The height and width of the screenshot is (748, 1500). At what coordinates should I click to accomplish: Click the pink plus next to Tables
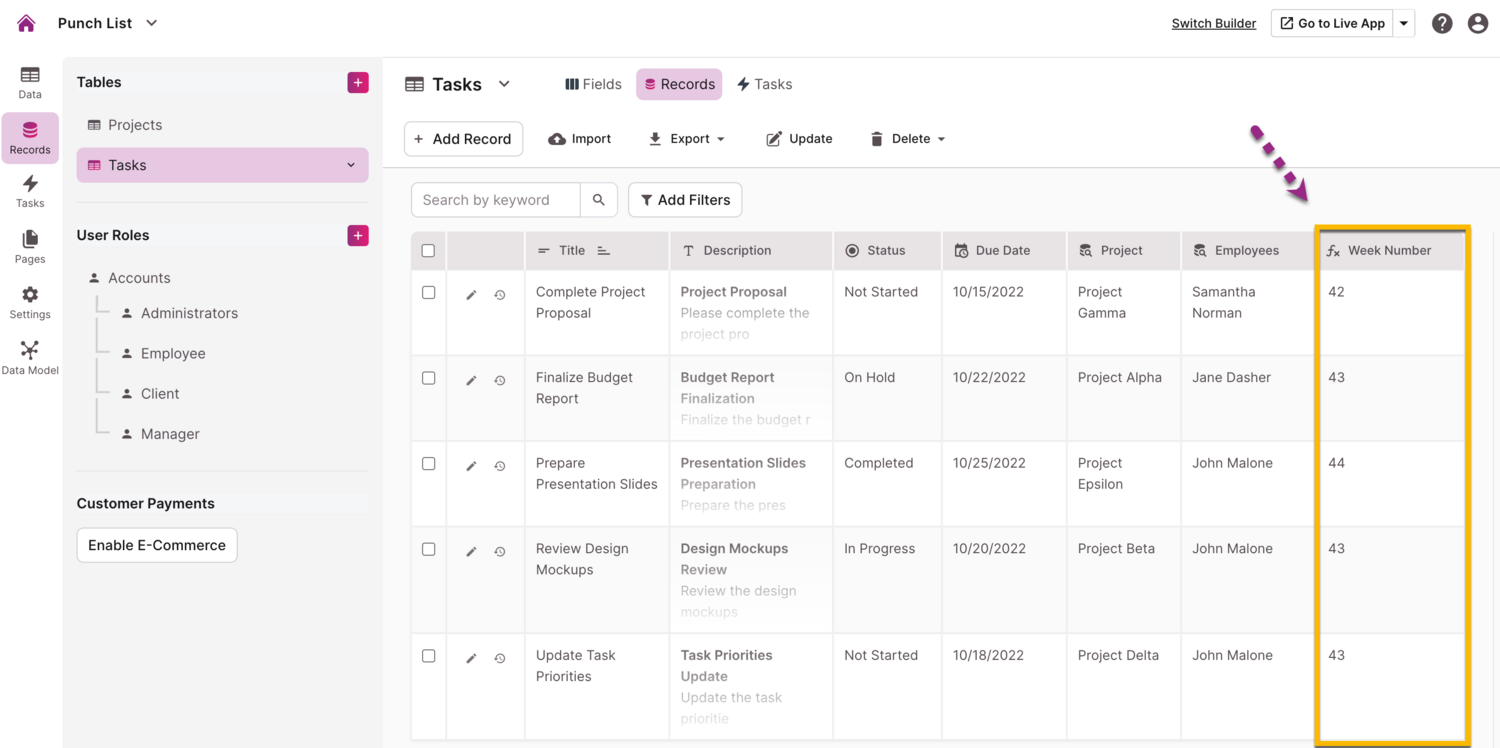click(358, 82)
